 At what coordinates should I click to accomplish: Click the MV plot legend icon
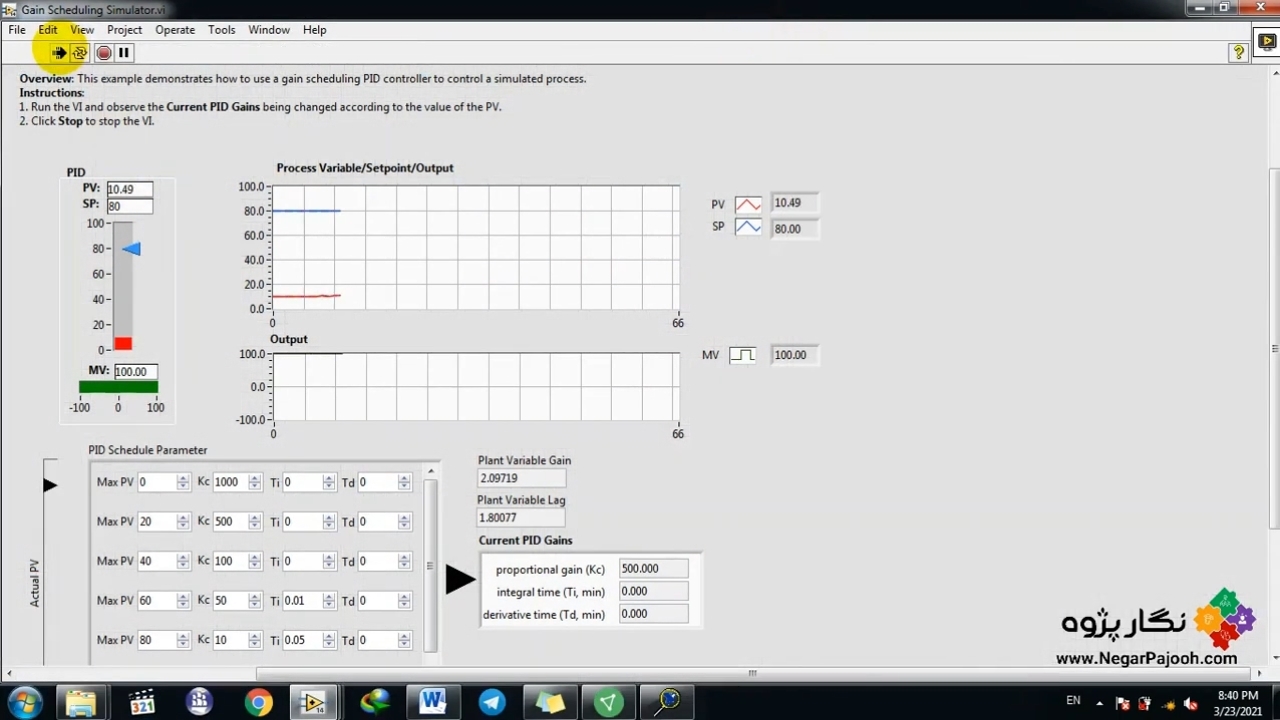point(742,355)
